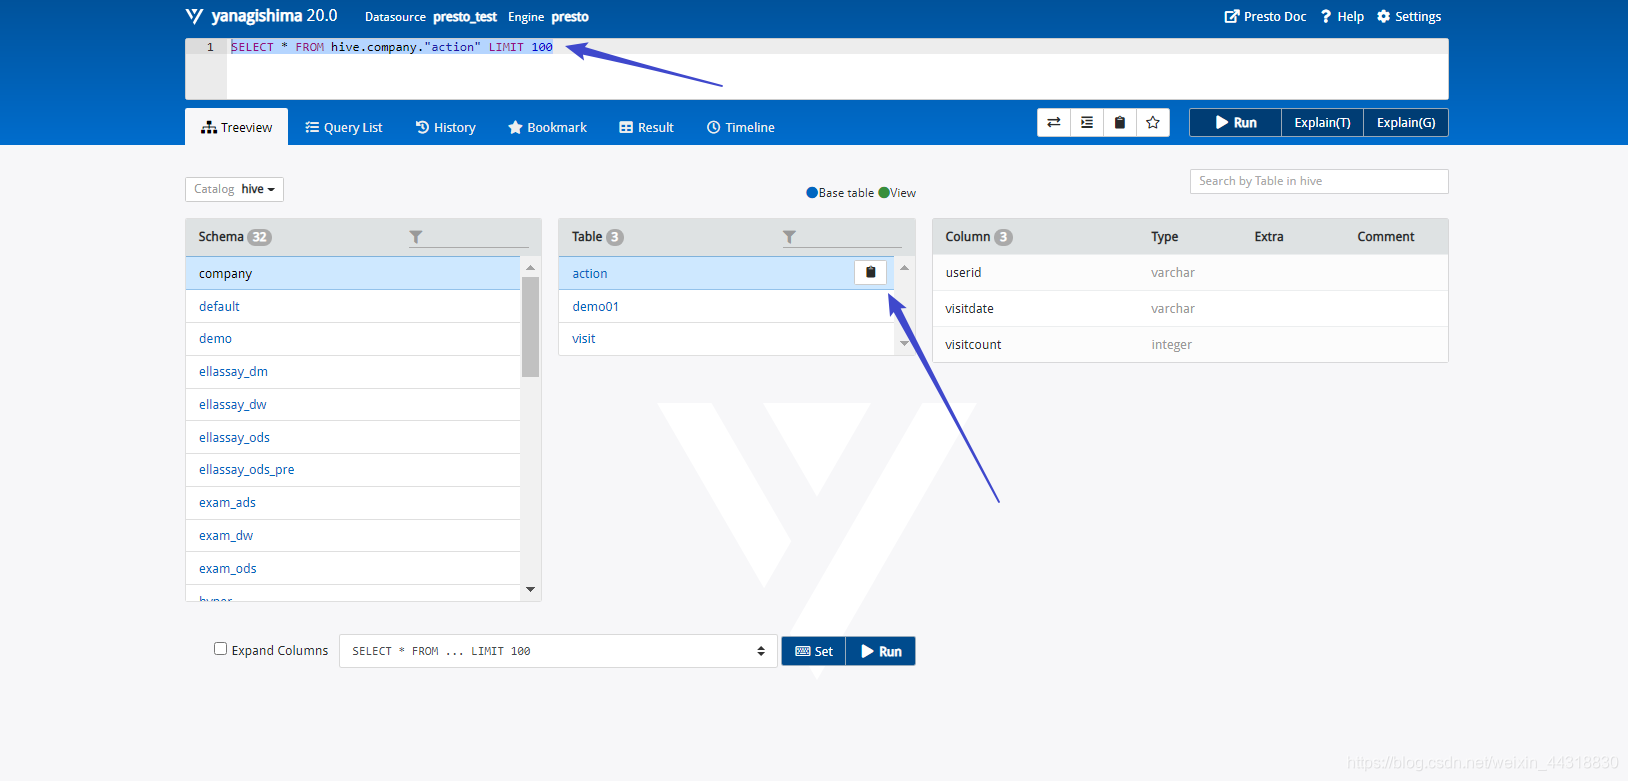The image size is (1628, 781).
Task: Click Engine presto label
Action: (548, 17)
